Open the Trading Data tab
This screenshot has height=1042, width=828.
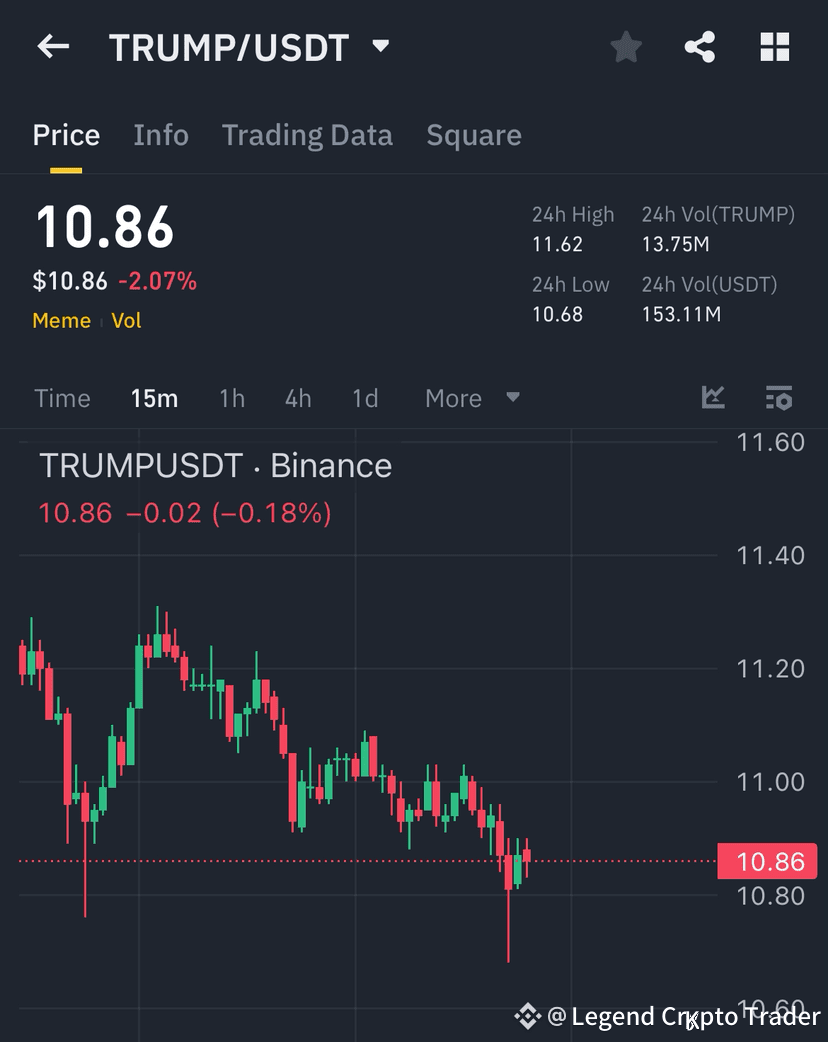(x=307, y=135)
